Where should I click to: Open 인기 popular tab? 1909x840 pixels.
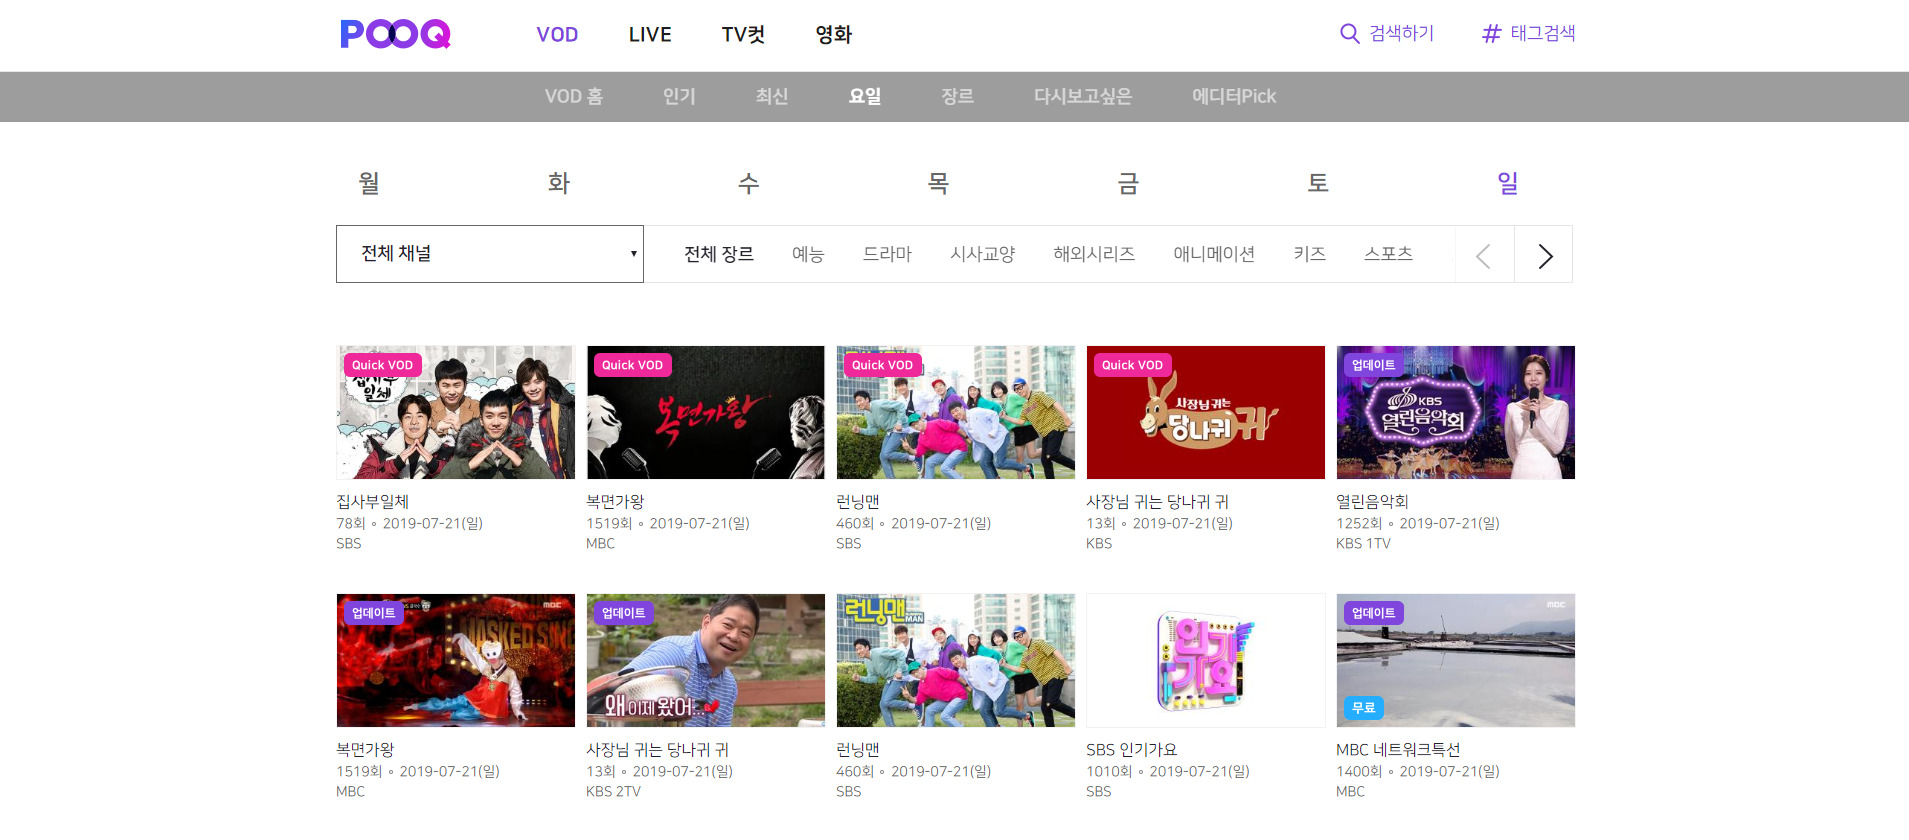click(x=679, y=97)
